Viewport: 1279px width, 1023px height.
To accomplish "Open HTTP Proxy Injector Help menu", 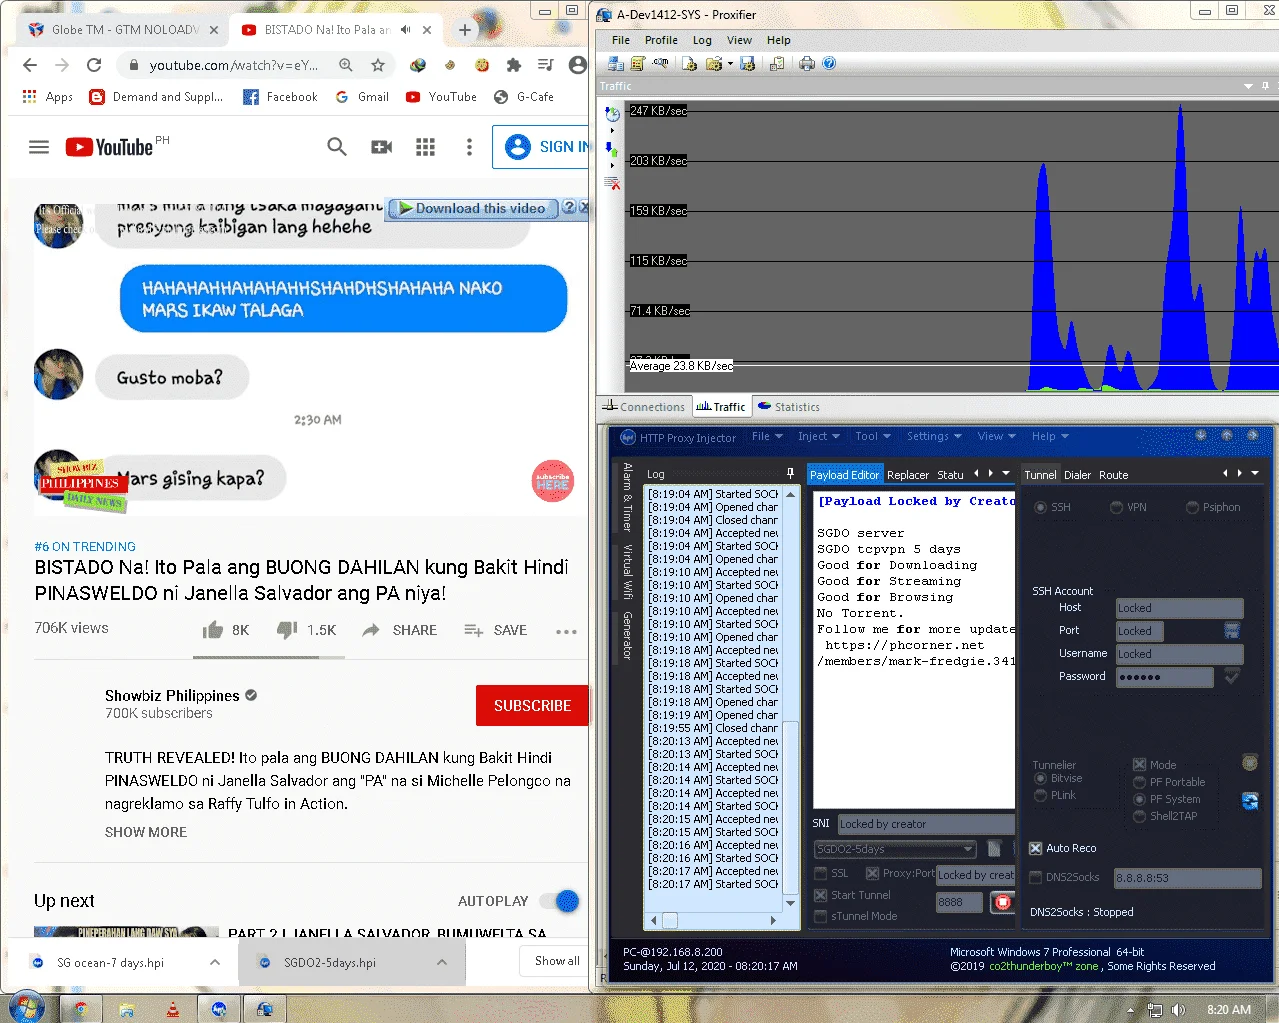I will [1050, 436].
